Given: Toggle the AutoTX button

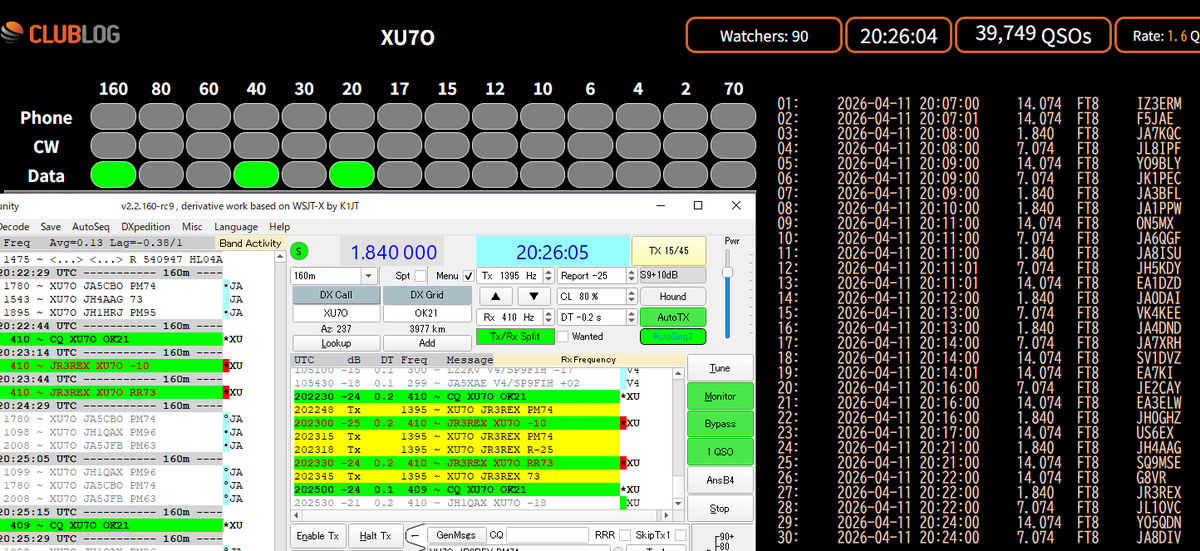Looking at the screenshot, I should point(673,316).
